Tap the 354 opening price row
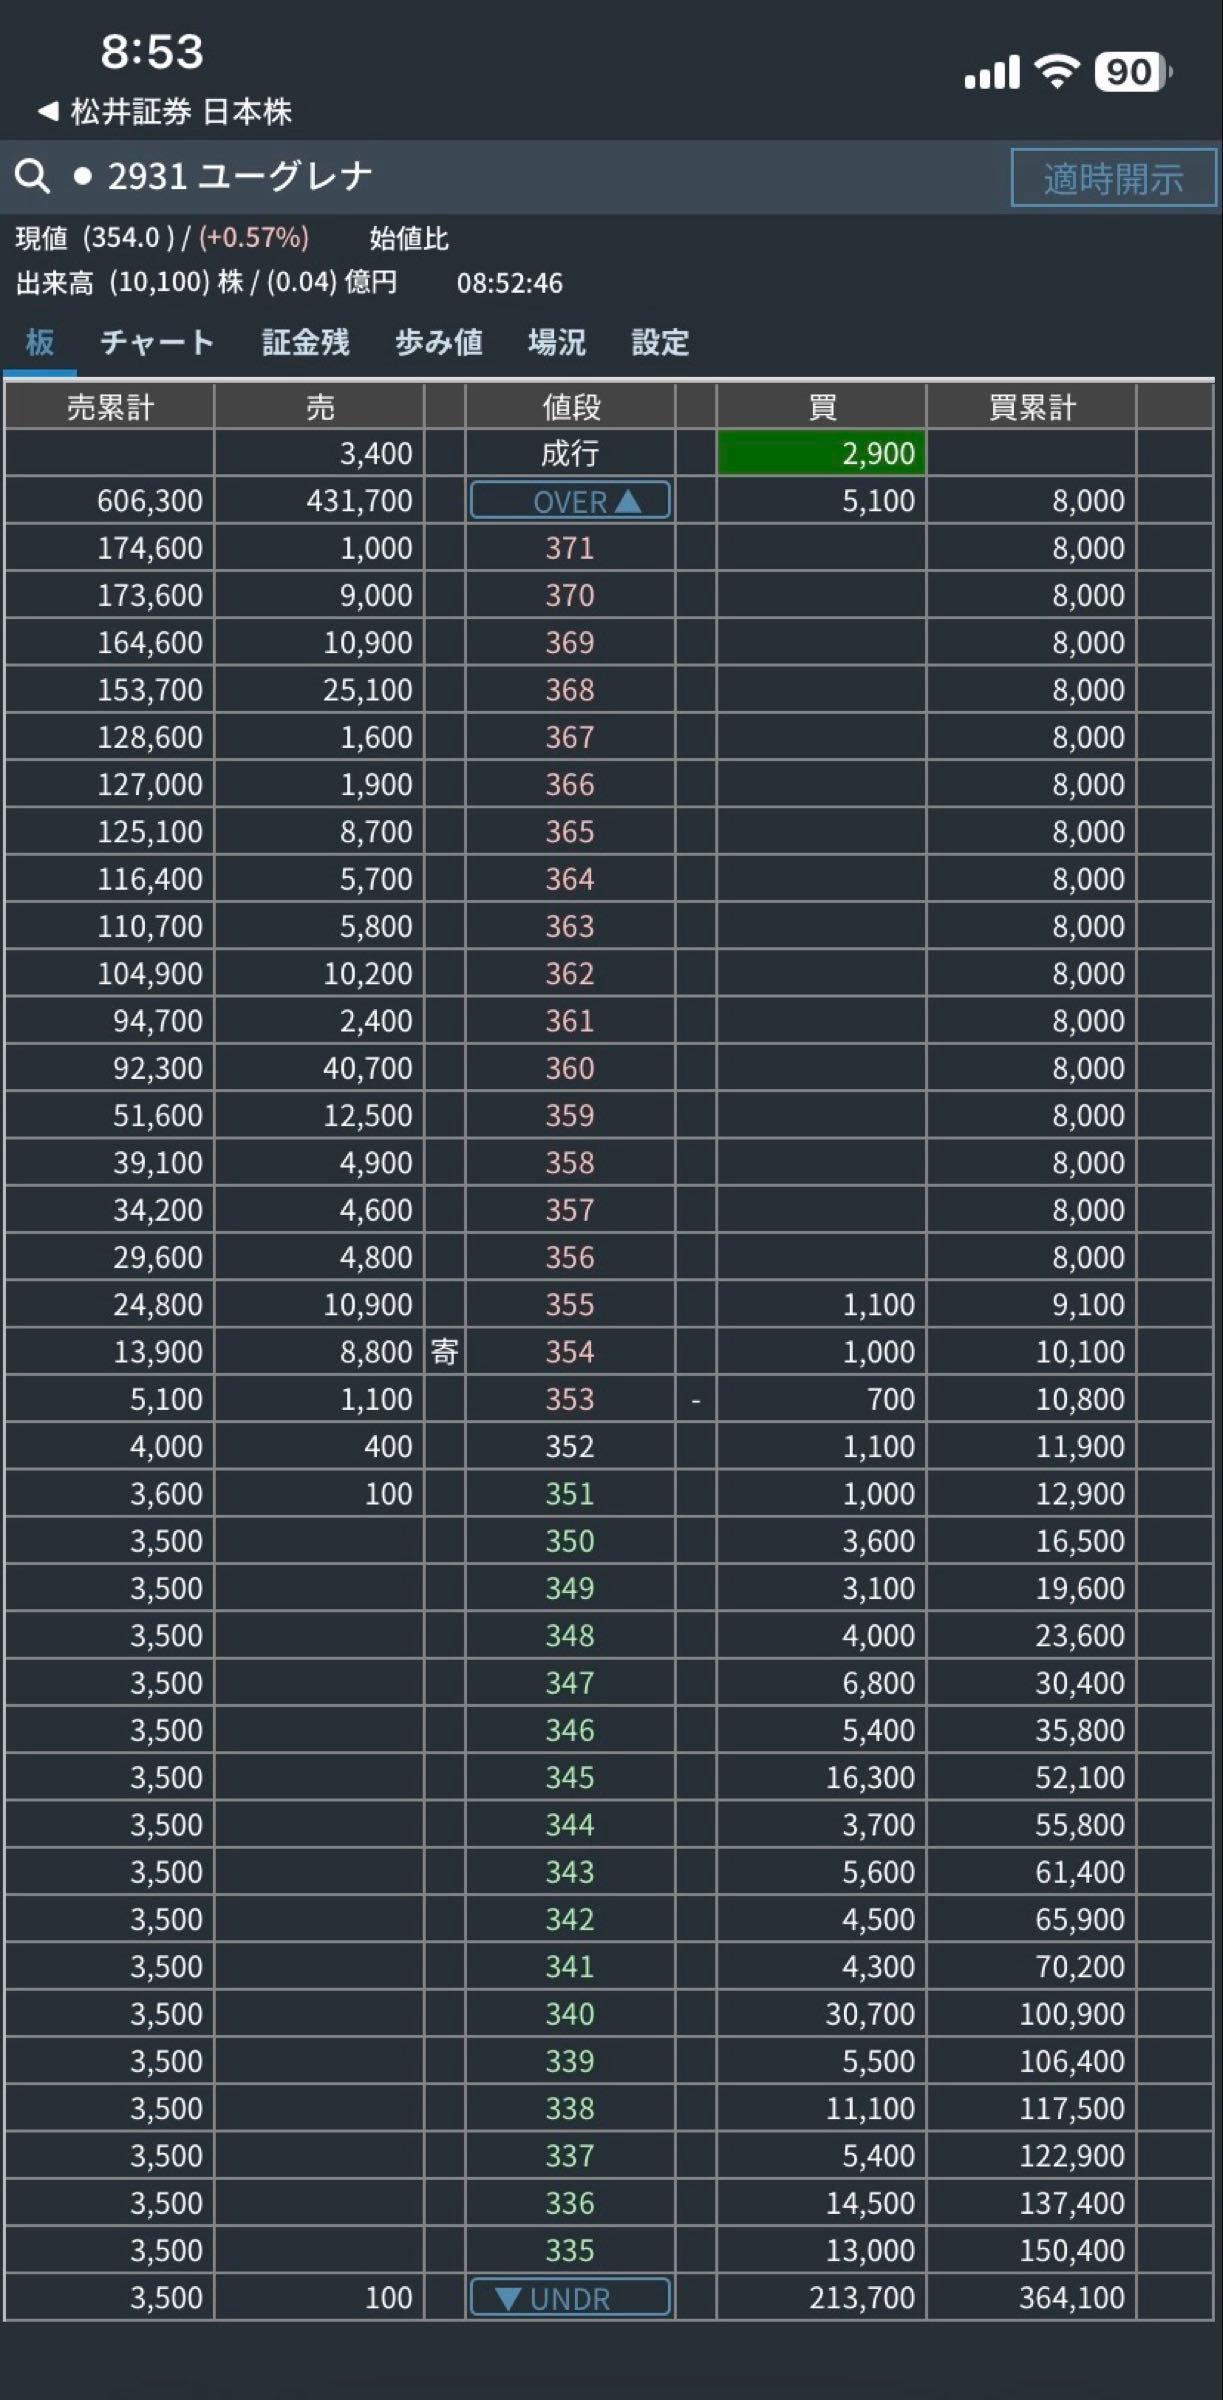This screenshot has width=1223, height=2400. point(609,1352)
